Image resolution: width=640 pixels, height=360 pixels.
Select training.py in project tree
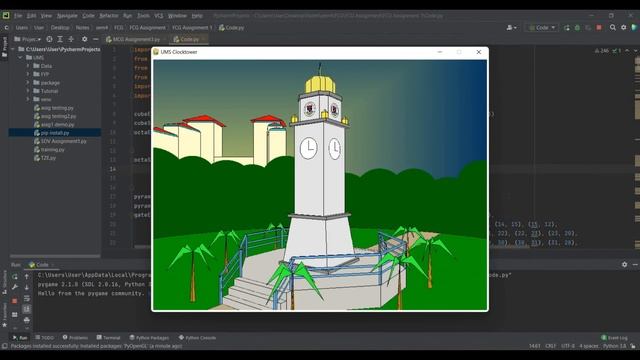point(49,149)
